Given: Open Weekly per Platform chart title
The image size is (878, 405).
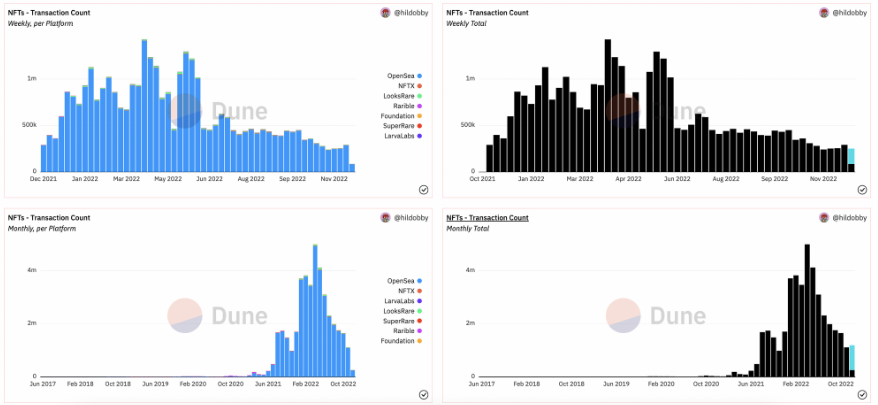Looking at the screenshot, I should (49, 12).
